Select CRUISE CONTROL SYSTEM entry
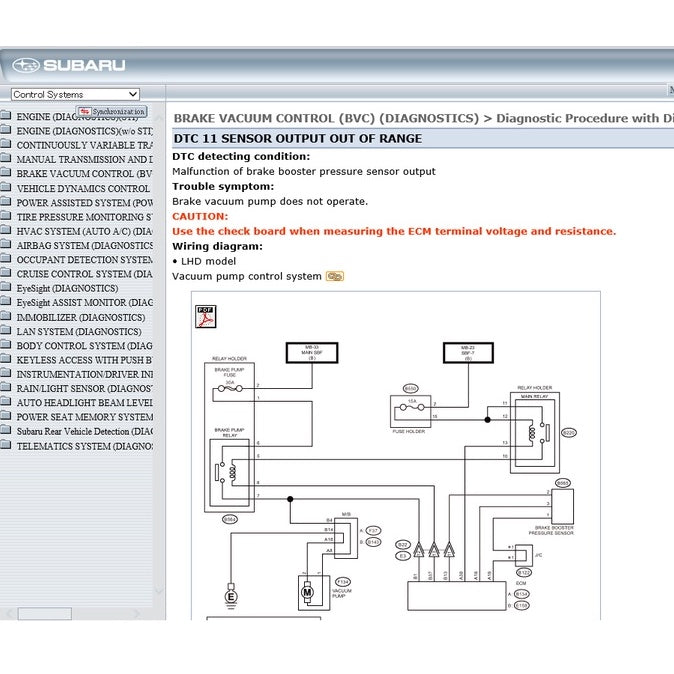This screenshot has width=674, height=674. [x=84, y=274]
